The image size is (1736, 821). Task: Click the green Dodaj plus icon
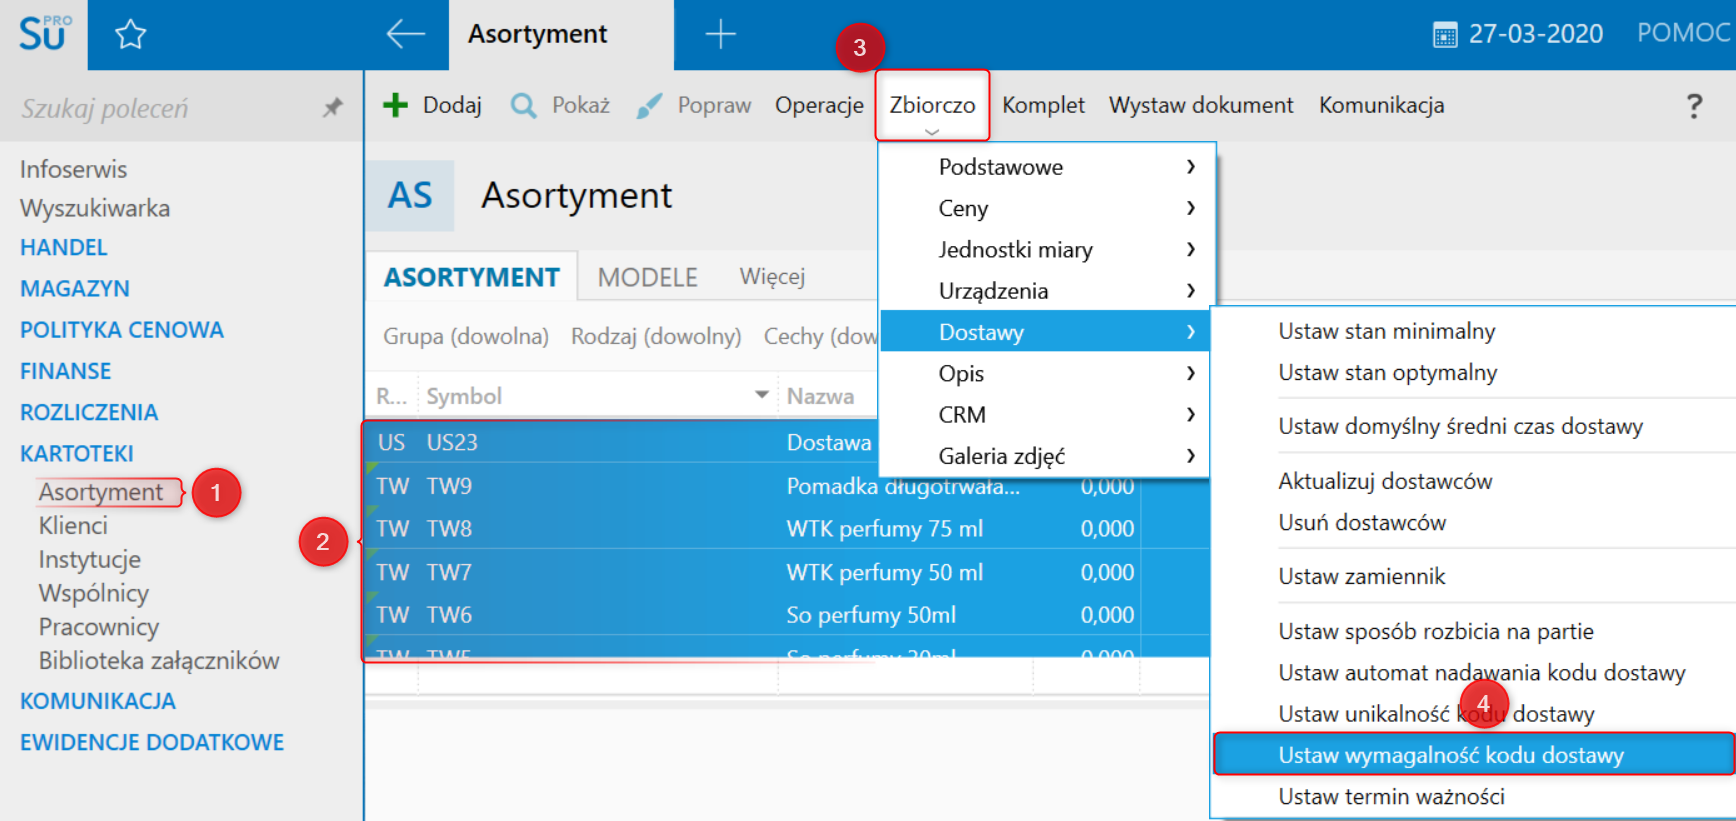[396, 105]
